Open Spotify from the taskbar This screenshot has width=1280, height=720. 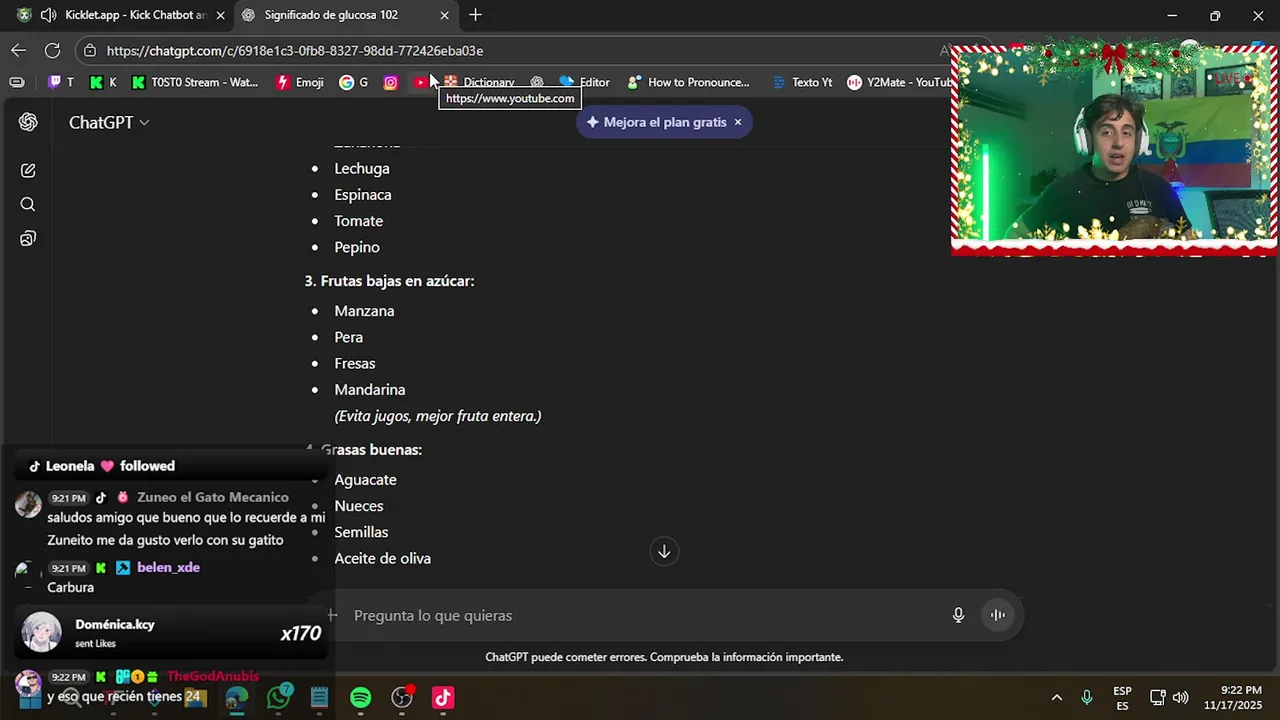click(x=361, y=697)
